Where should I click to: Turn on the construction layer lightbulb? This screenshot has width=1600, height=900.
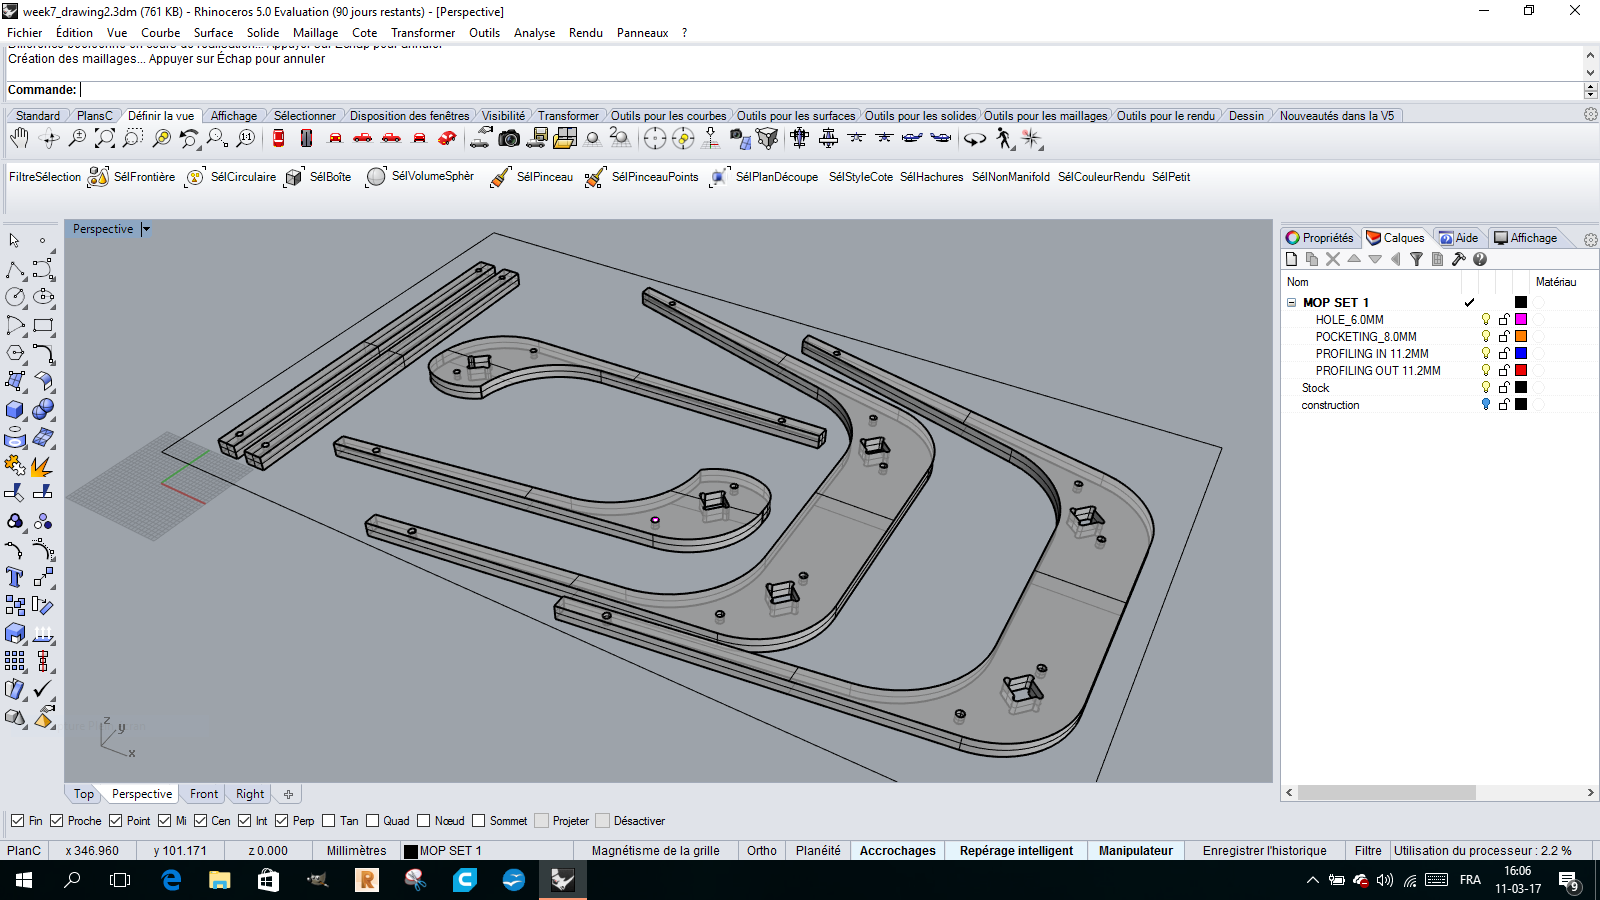tap(1486, 405)
